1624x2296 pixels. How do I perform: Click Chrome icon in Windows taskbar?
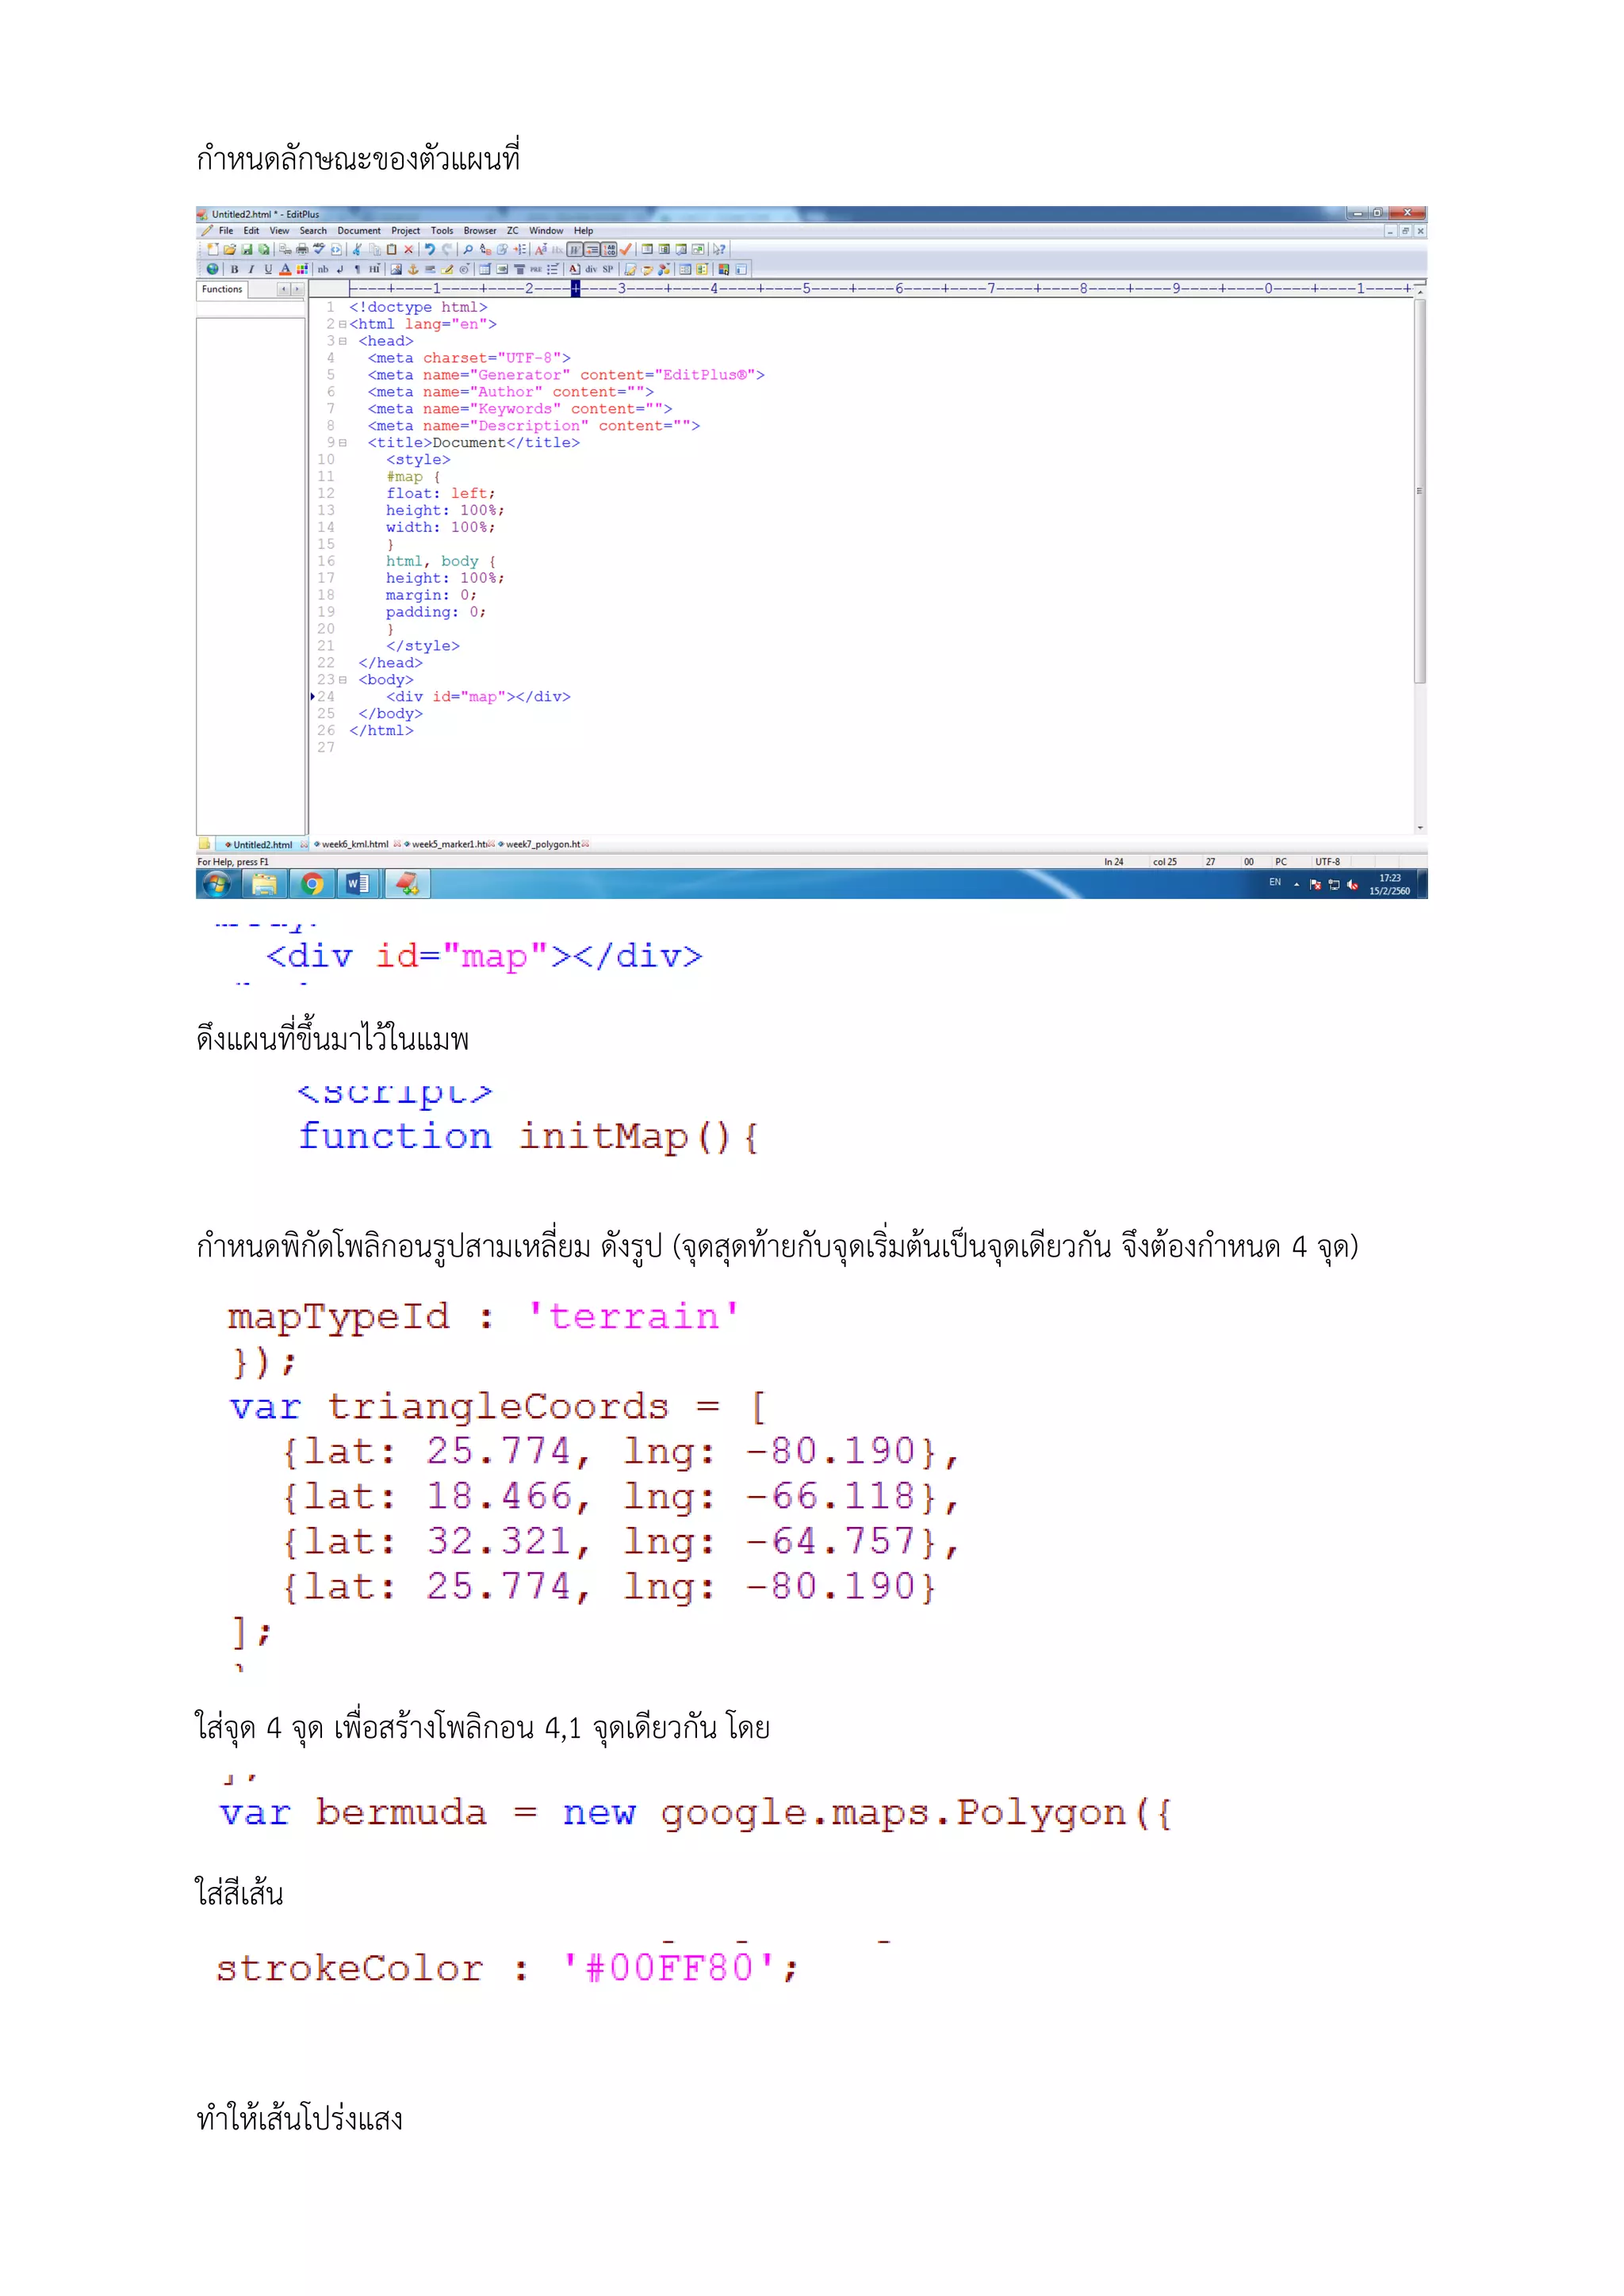point(312,884)
